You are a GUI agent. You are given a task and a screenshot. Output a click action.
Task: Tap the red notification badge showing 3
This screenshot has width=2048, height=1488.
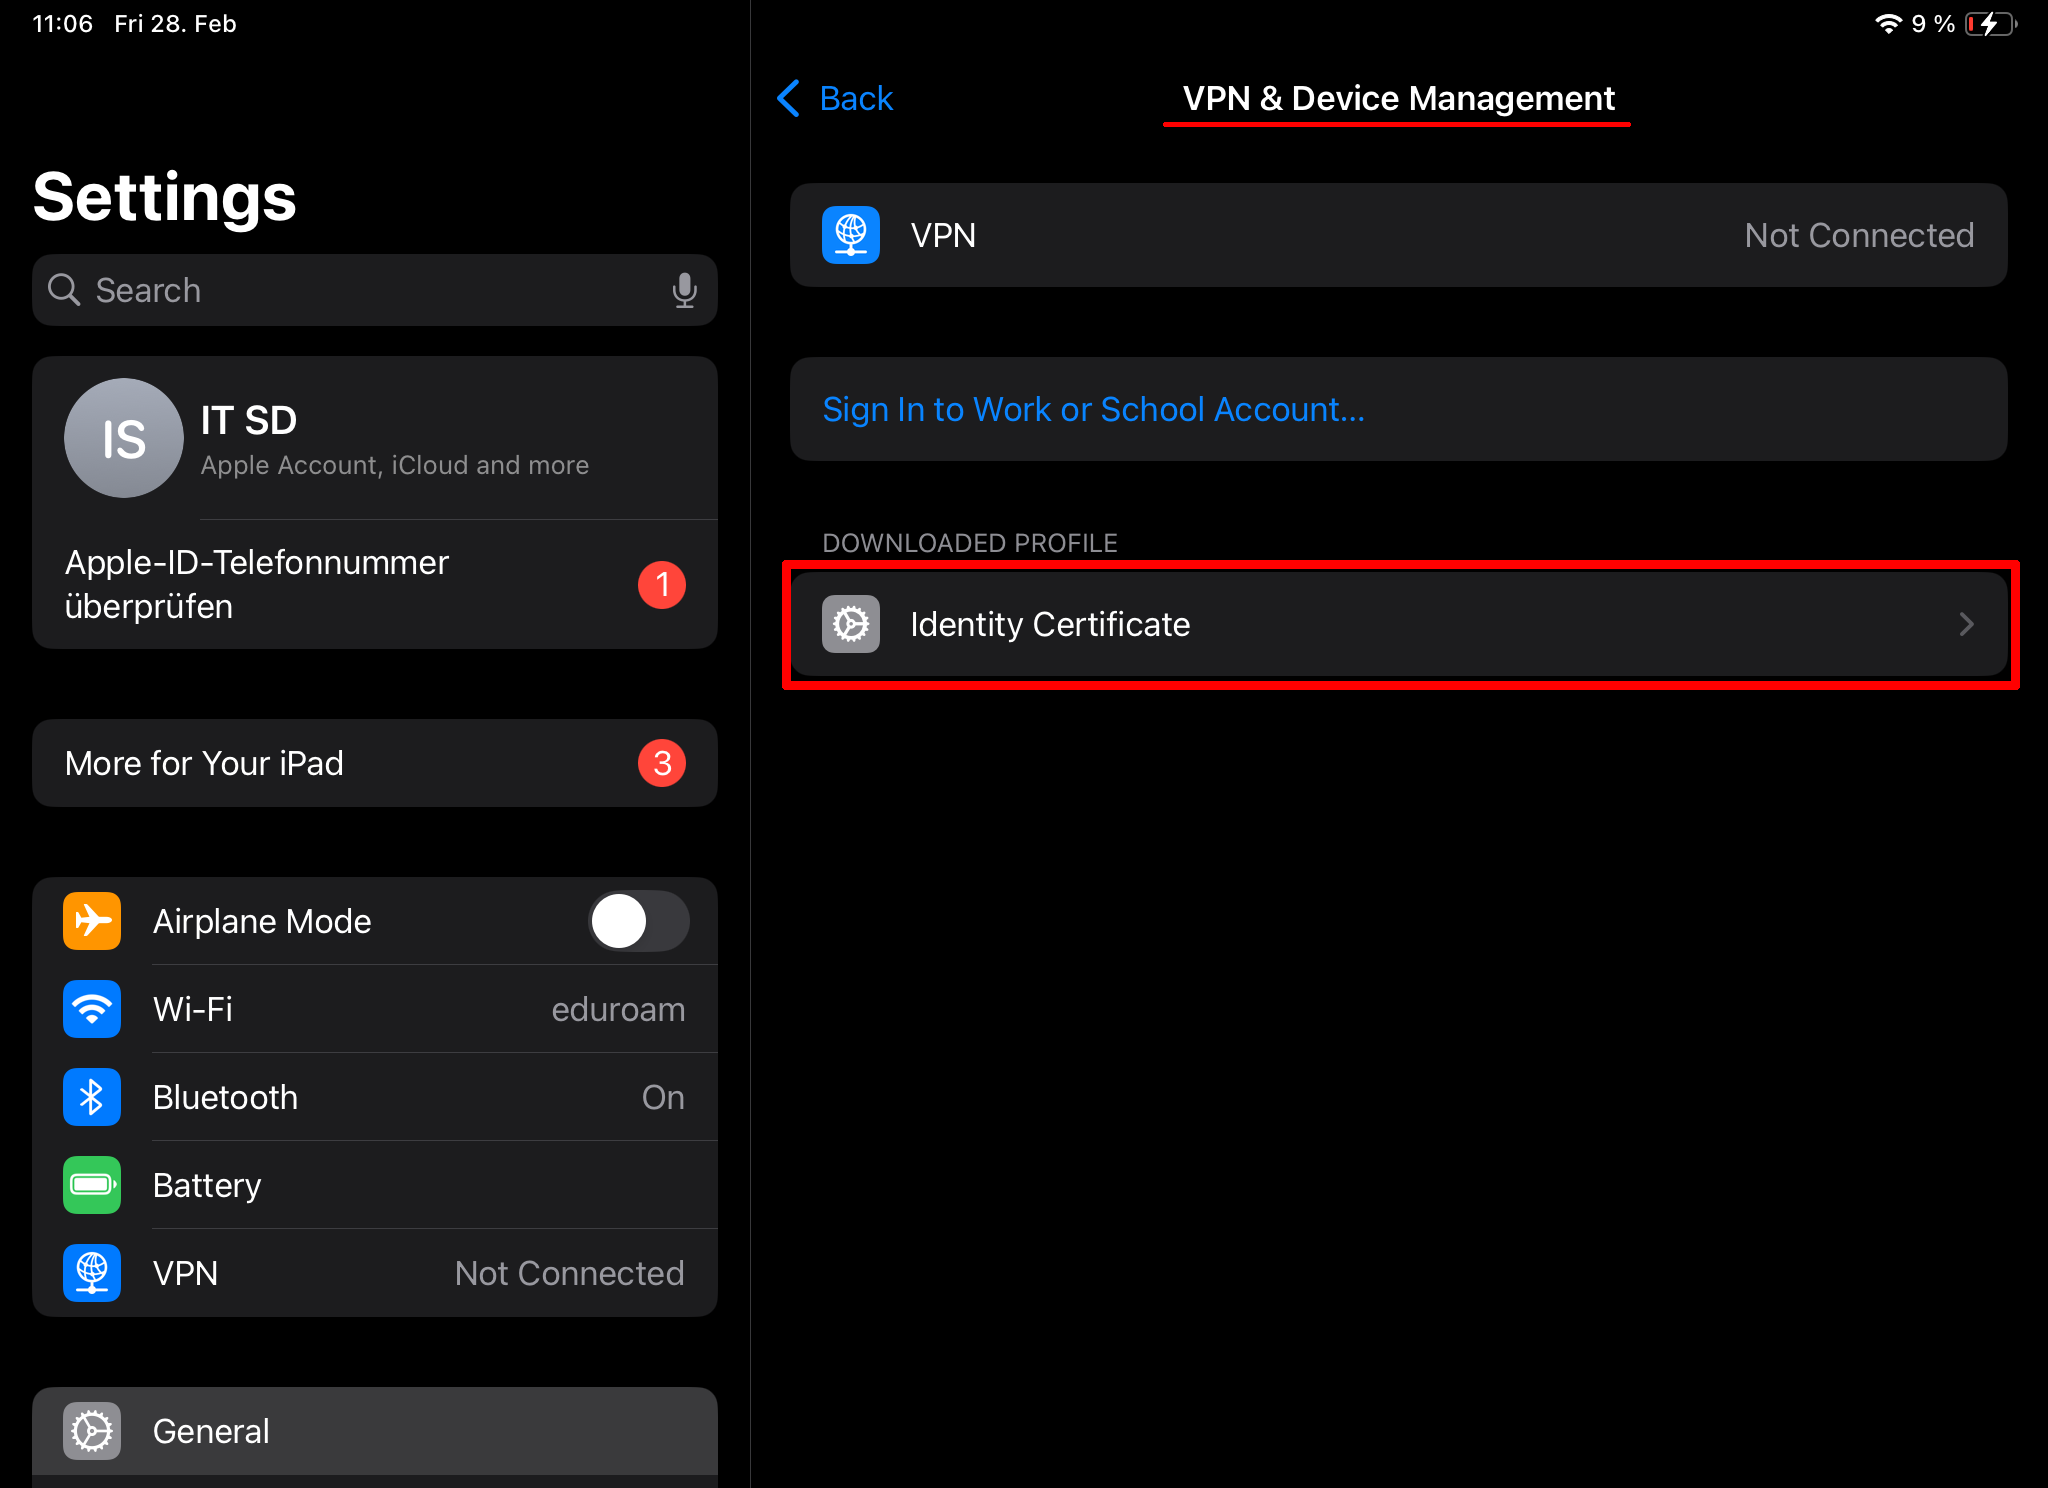[661, 762]
